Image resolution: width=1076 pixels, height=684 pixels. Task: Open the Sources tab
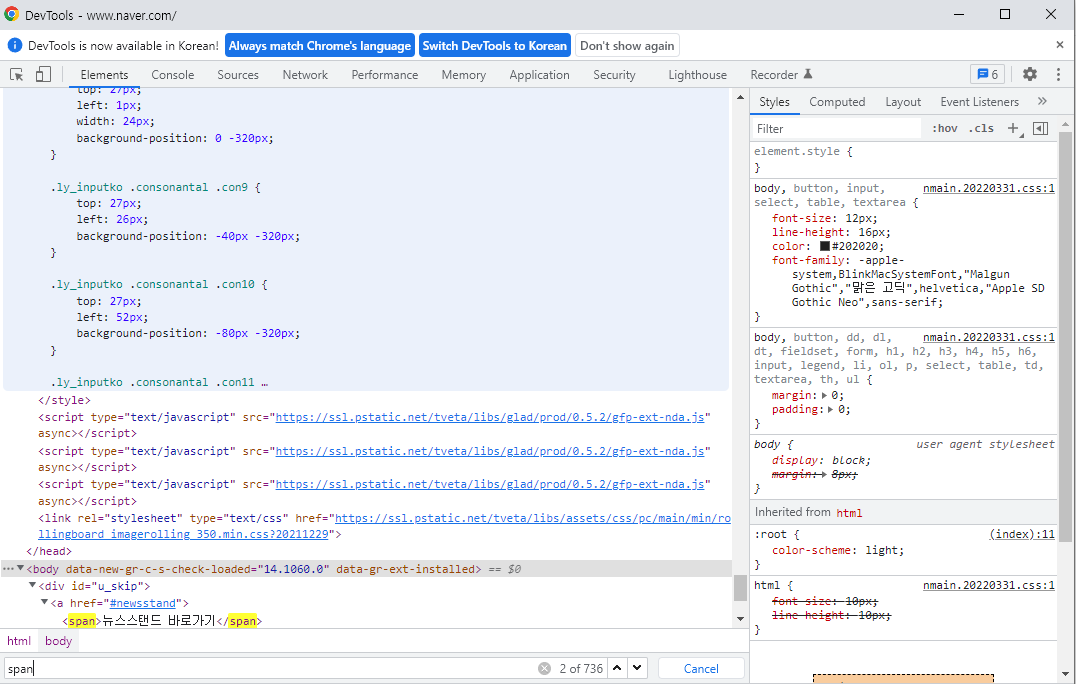(237, 75)
